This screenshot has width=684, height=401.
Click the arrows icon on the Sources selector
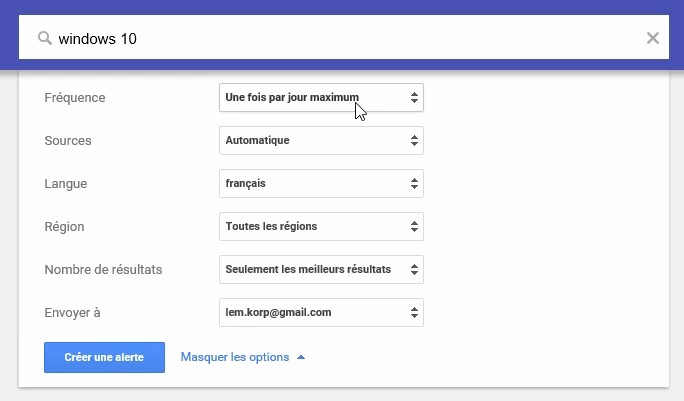pyautogui.click(x=414, y=141)
